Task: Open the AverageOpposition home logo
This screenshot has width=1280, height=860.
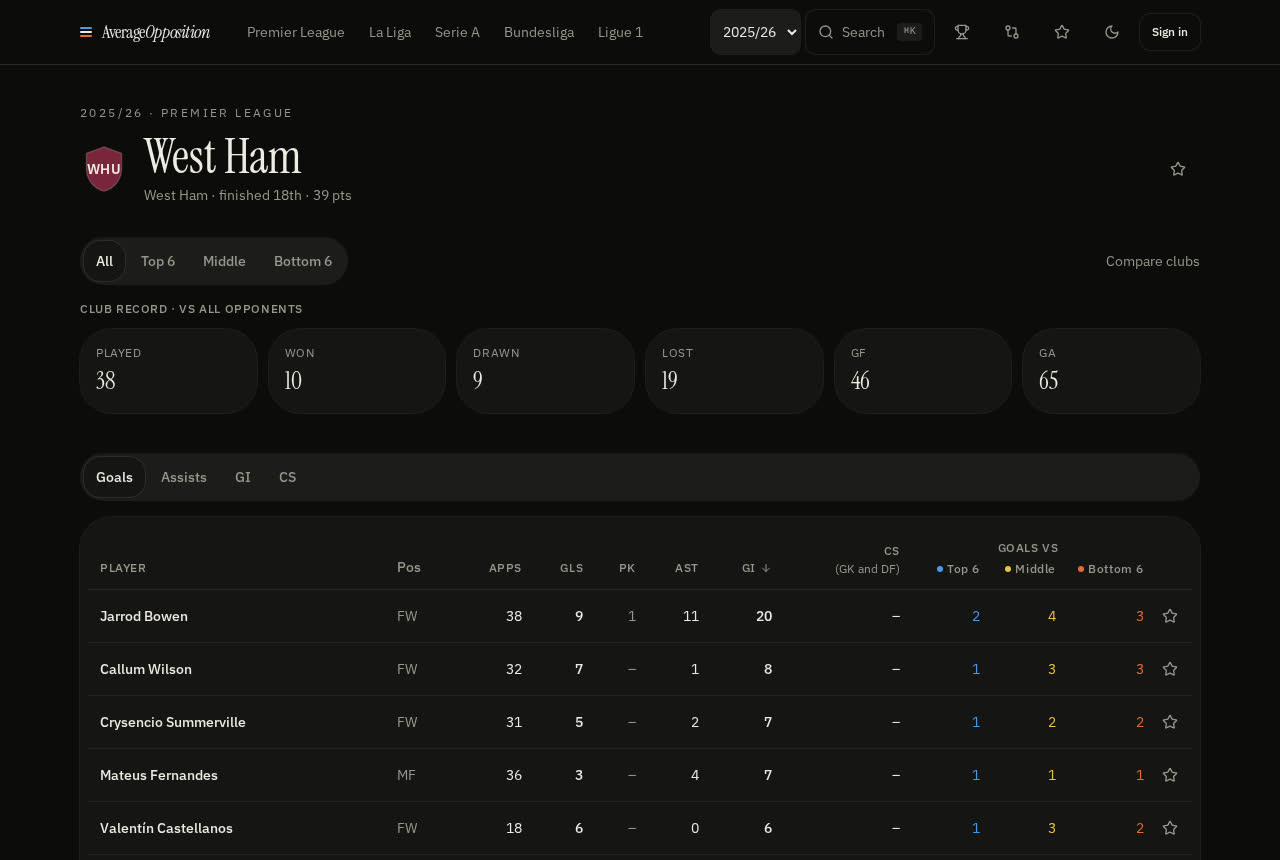Action: coord(145,32)
